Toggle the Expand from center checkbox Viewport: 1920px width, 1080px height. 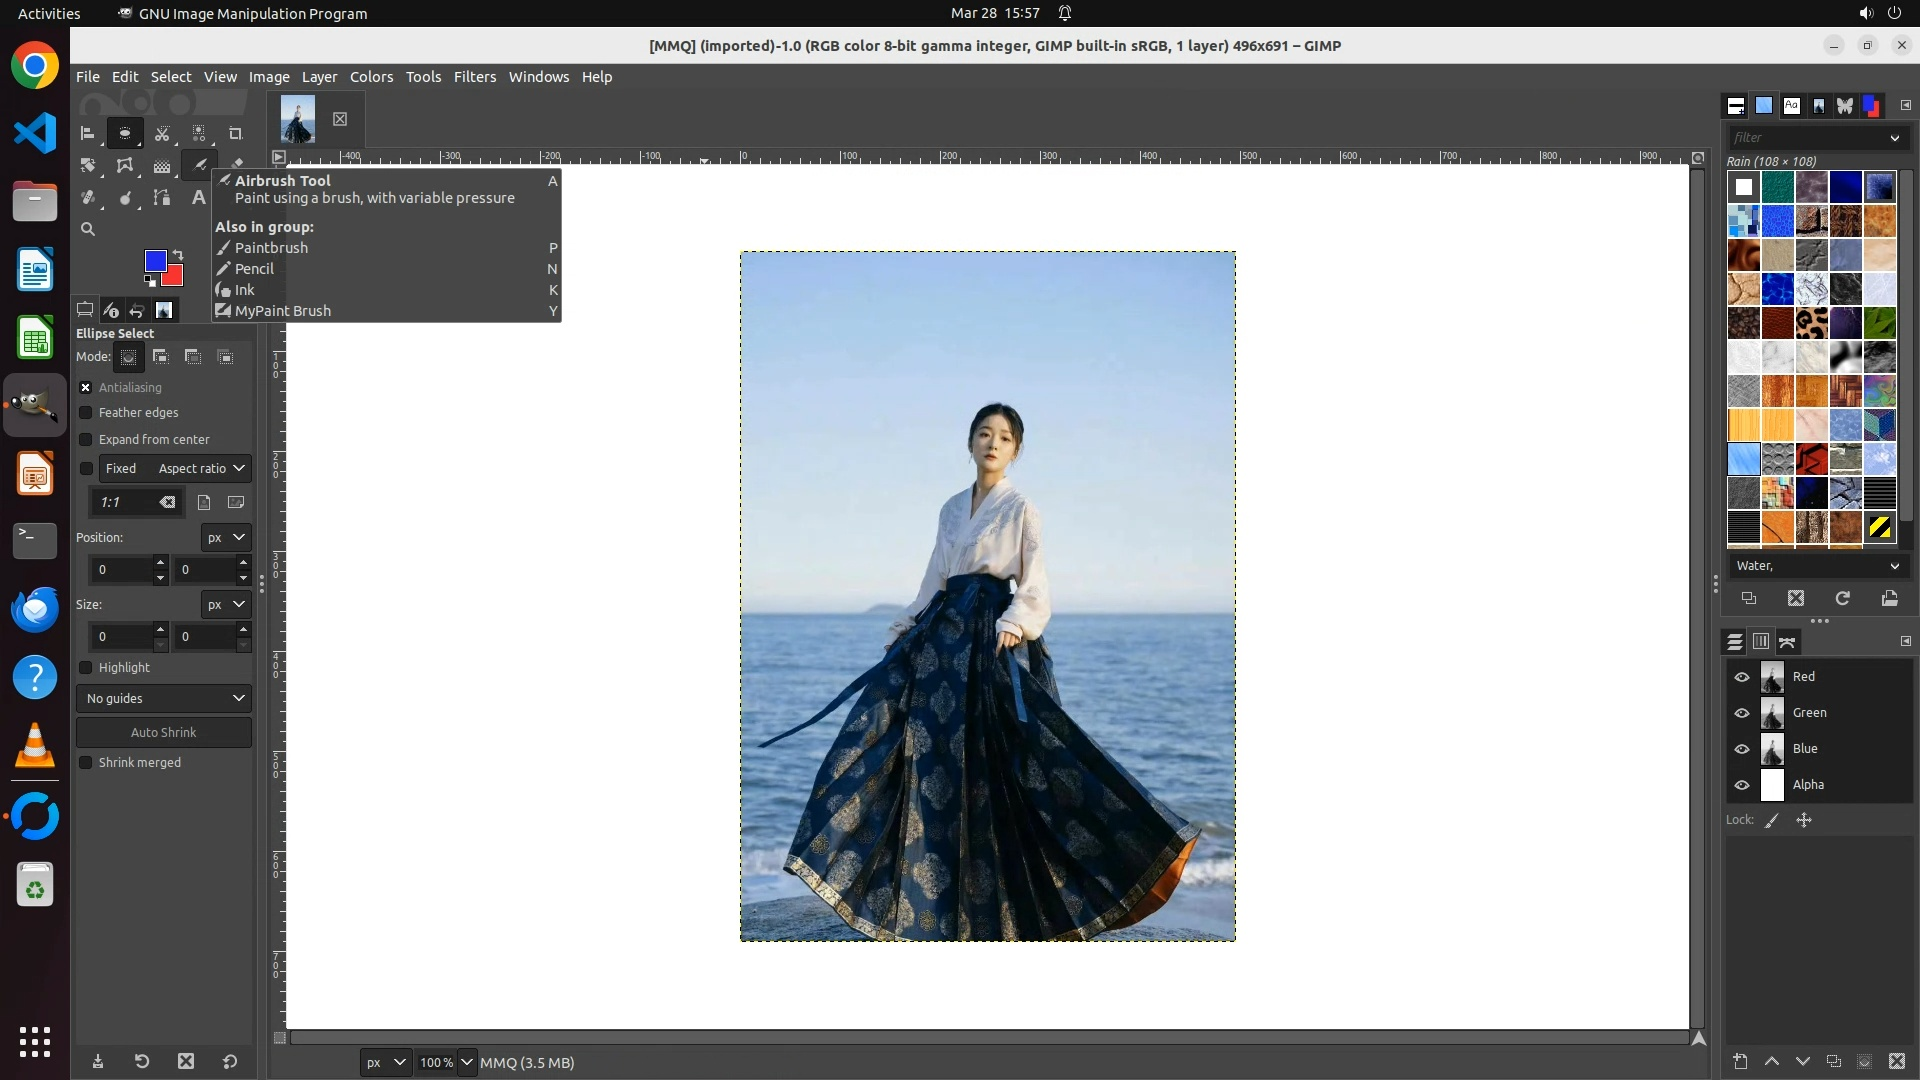point(86,440)
